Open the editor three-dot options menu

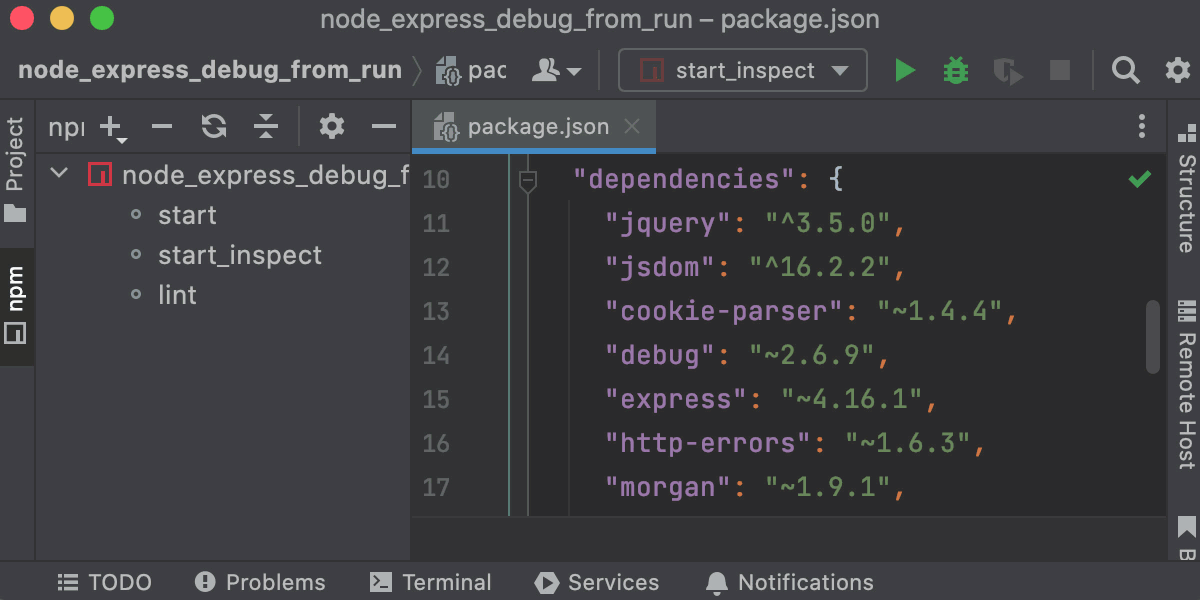coord(1142,126)
